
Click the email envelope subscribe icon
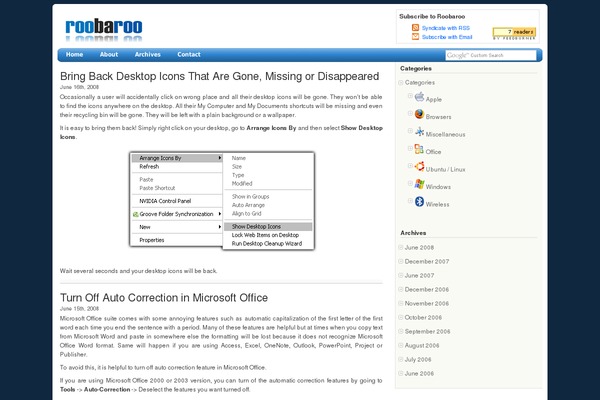coord(415,36)
